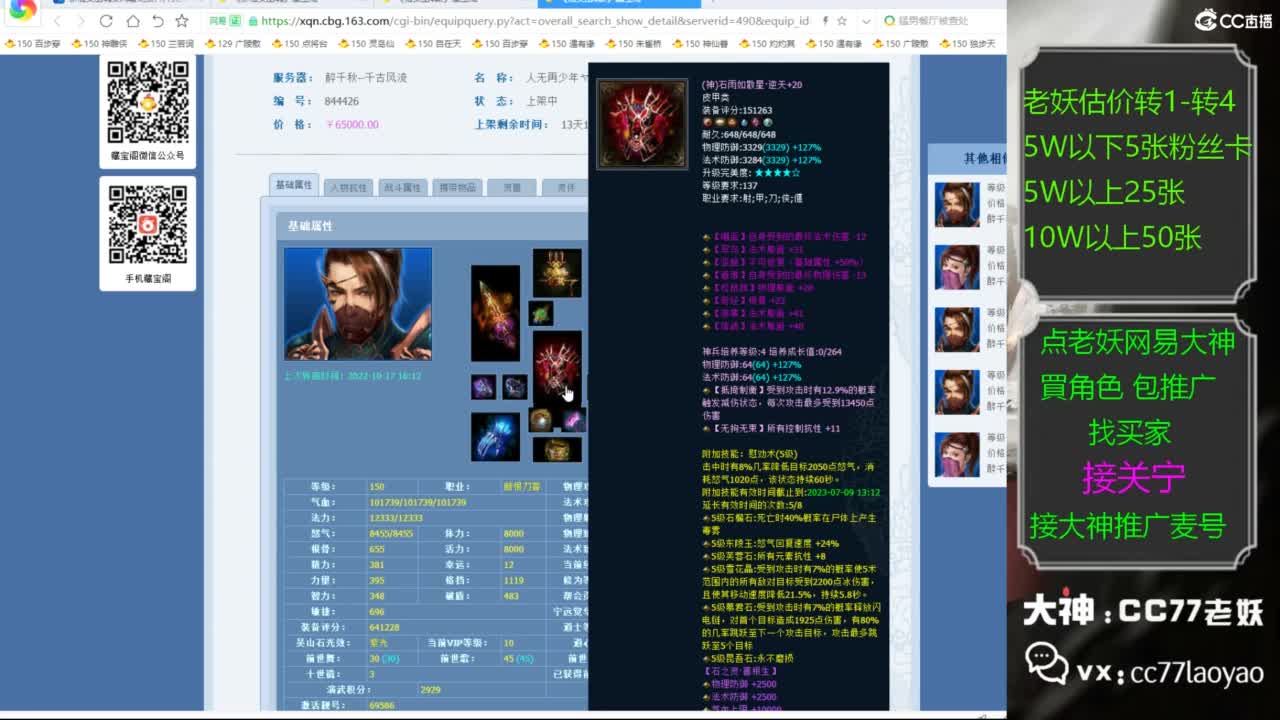Screen dimensions: 1280x720
Task: Click the undo/restore closed tab icon
Action: [157, 21]
